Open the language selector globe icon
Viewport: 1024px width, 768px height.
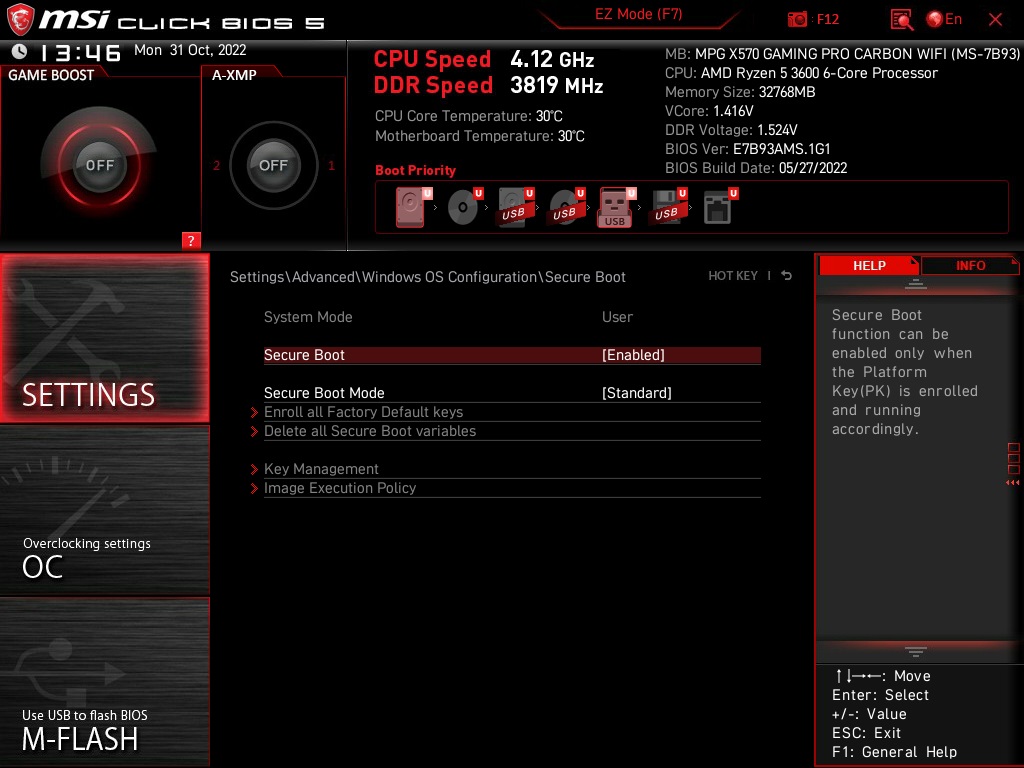pyautogui.click(x=935, y=20)
